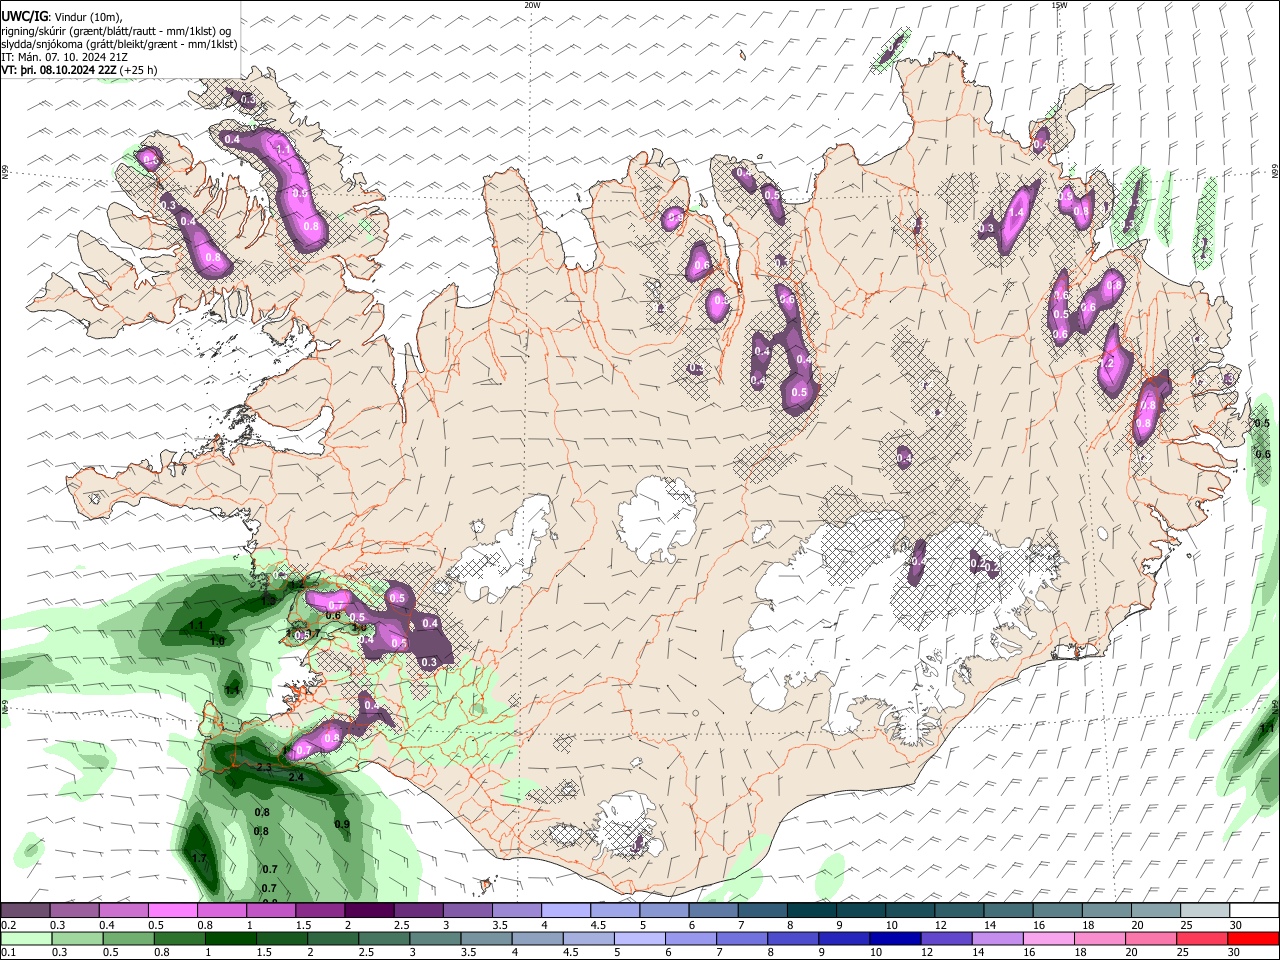Pick the pale green swatch at 0.1
Image resolution: width=1280 pixels, height=960 pixels.
pyautogui.click(x=25, y=938)
